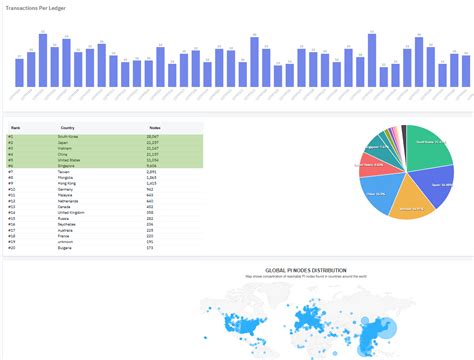
Task: Select the Nodes column header
Action: point(155,128)
